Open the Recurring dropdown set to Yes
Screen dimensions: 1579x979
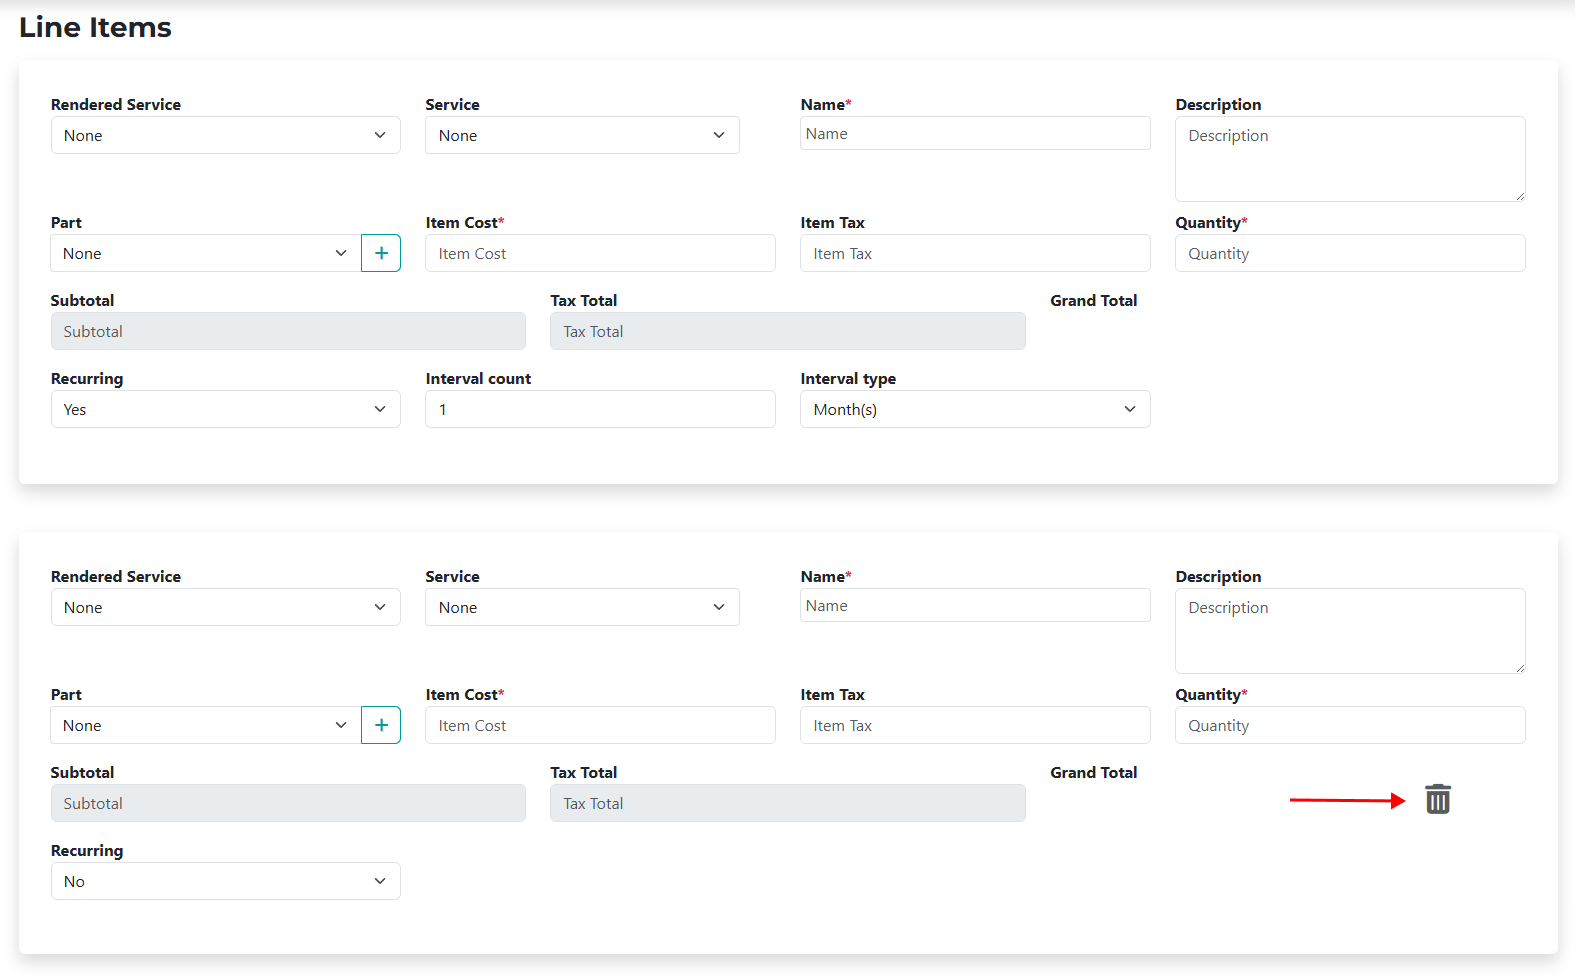click(x=225, y=409)
